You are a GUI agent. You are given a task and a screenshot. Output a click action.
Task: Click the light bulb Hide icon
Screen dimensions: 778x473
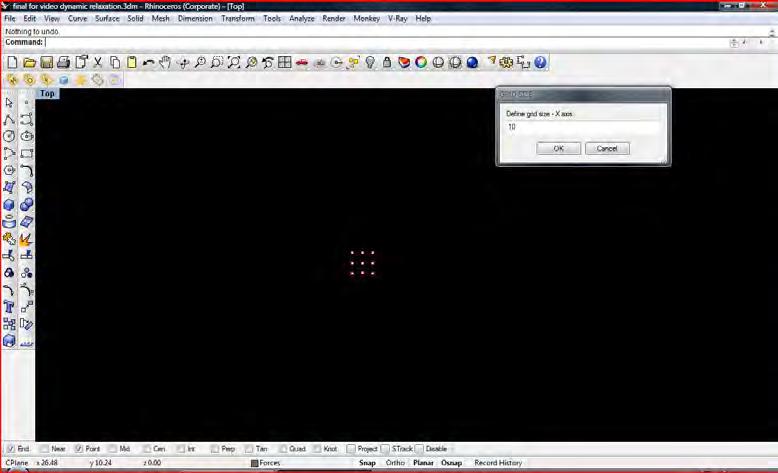pyautogui.click(x=370, y=63)
